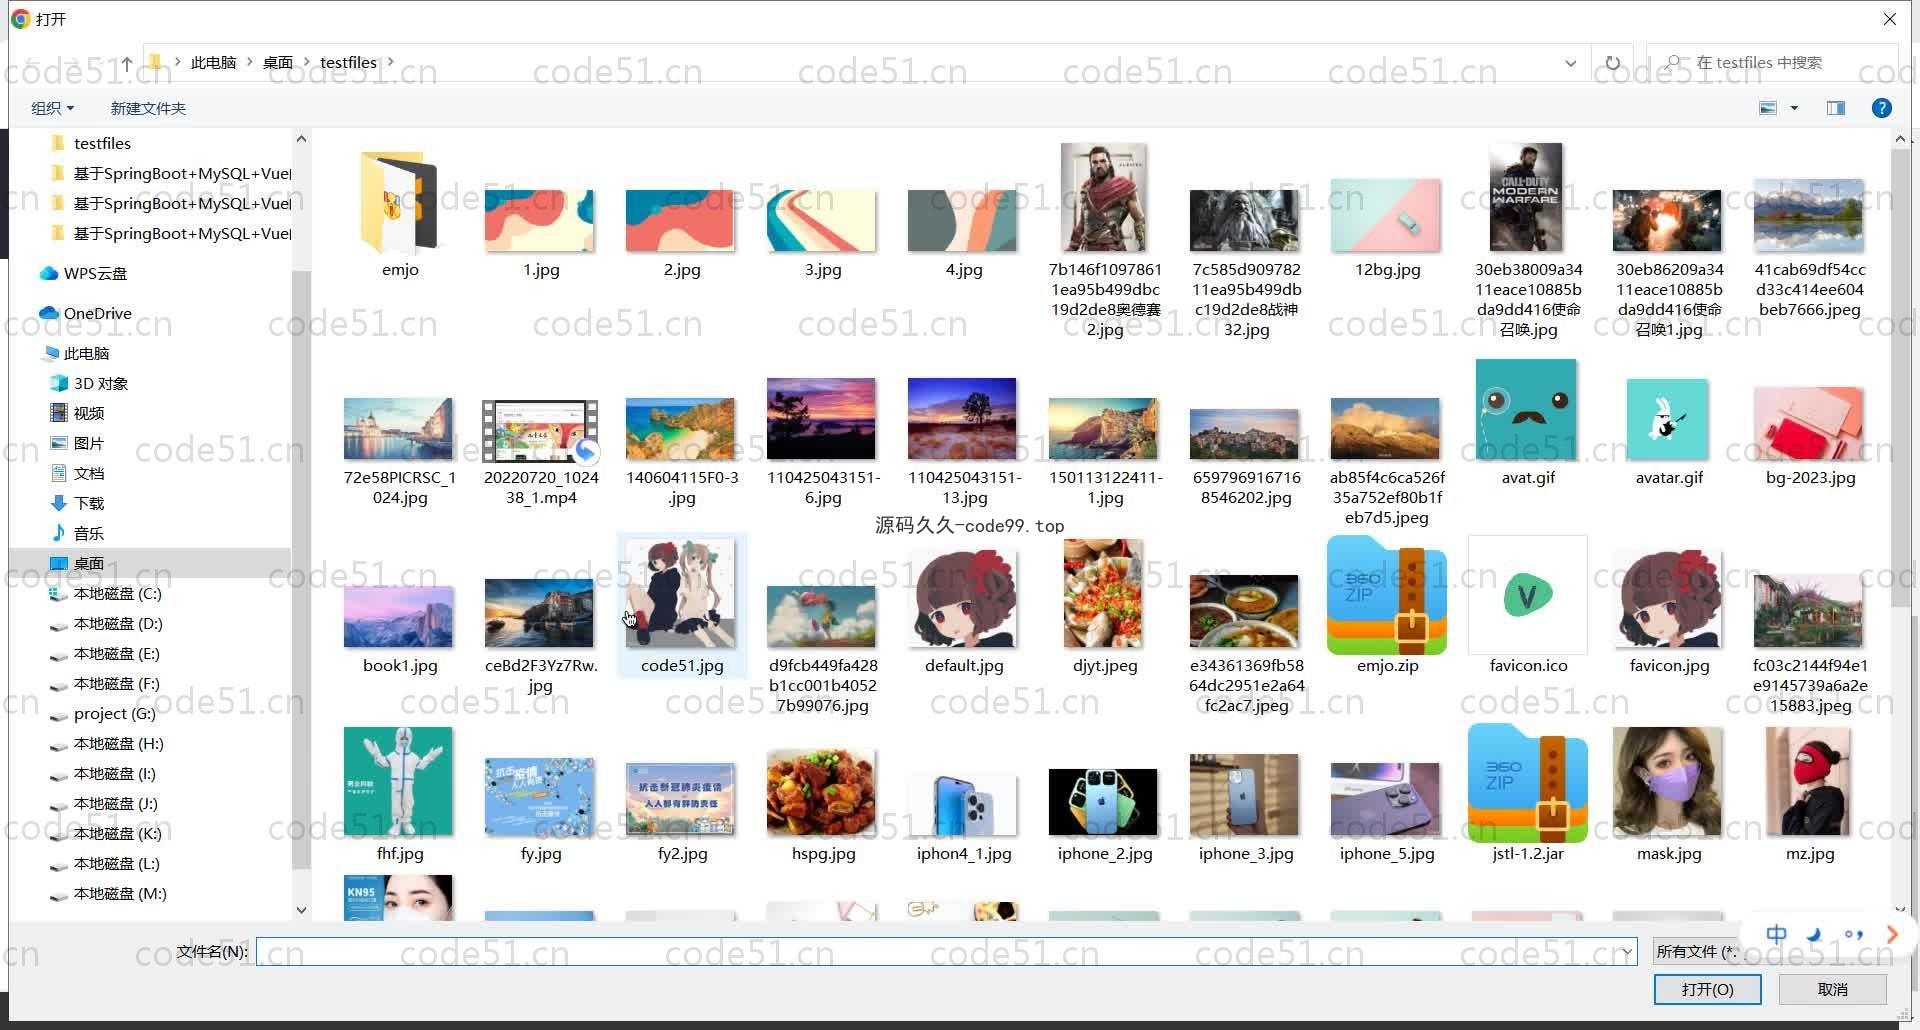Image resolution: width=1920 pixels, height=1030 pixels.
Task: Open 本地磁盘 (M:) drive
Action: point(120,893)
